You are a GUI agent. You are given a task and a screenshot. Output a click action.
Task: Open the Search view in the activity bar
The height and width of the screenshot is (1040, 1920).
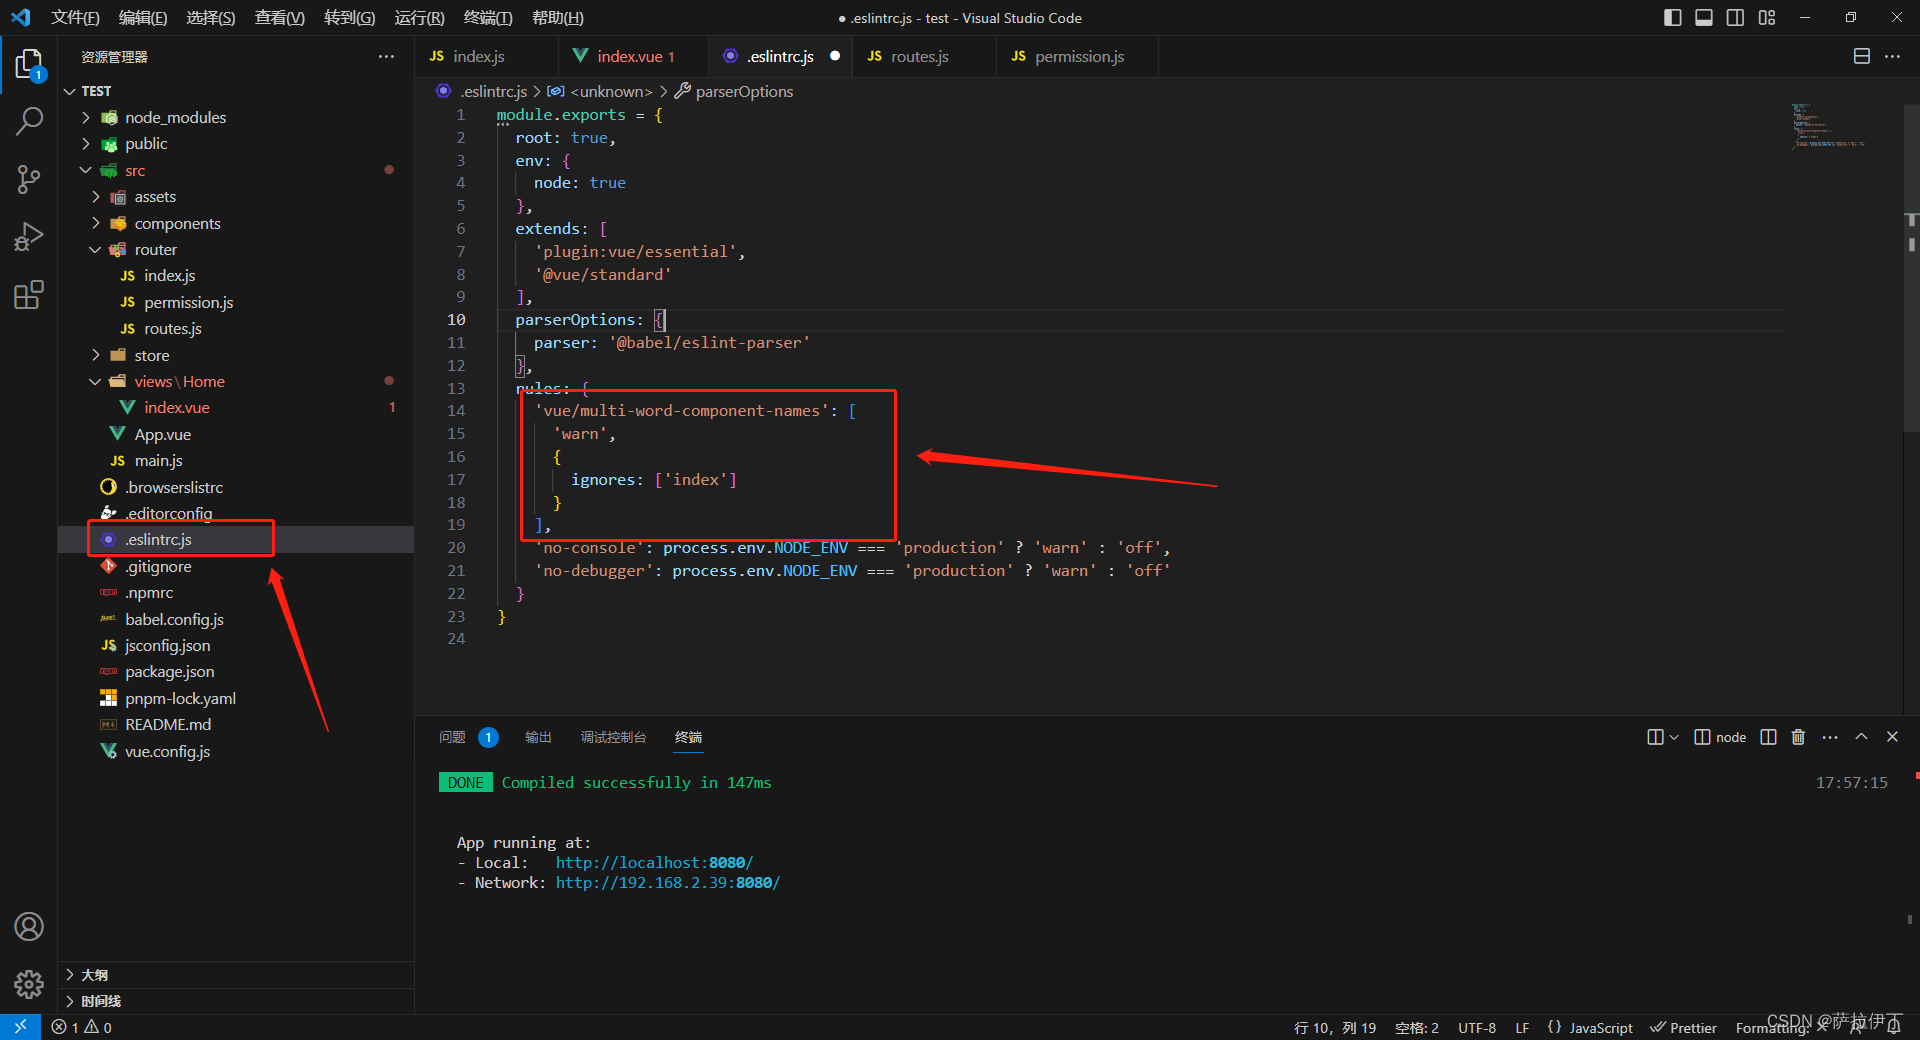29,120
